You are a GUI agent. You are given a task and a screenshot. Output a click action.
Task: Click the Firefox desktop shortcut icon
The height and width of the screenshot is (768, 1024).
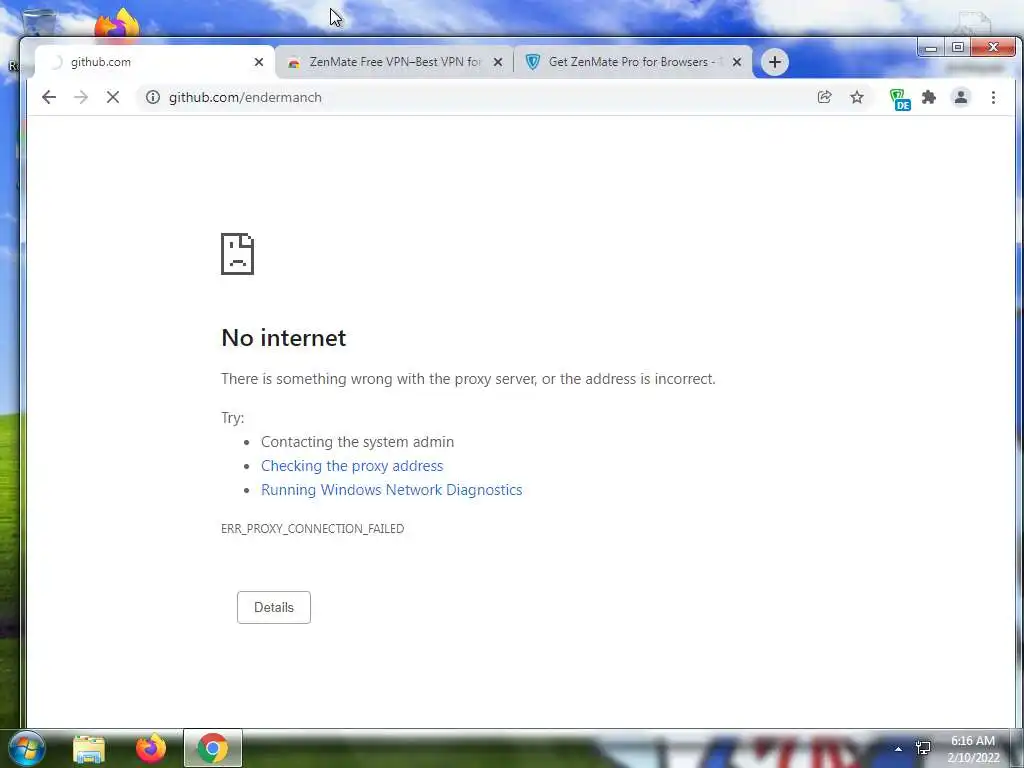[116, 25]
